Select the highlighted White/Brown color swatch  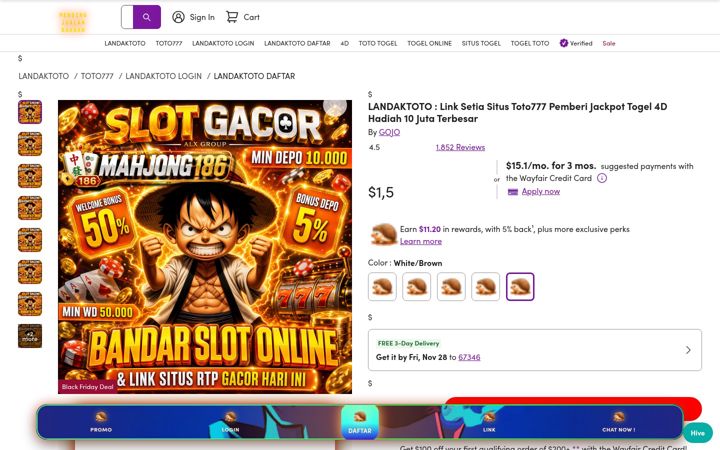coord(520,287)
